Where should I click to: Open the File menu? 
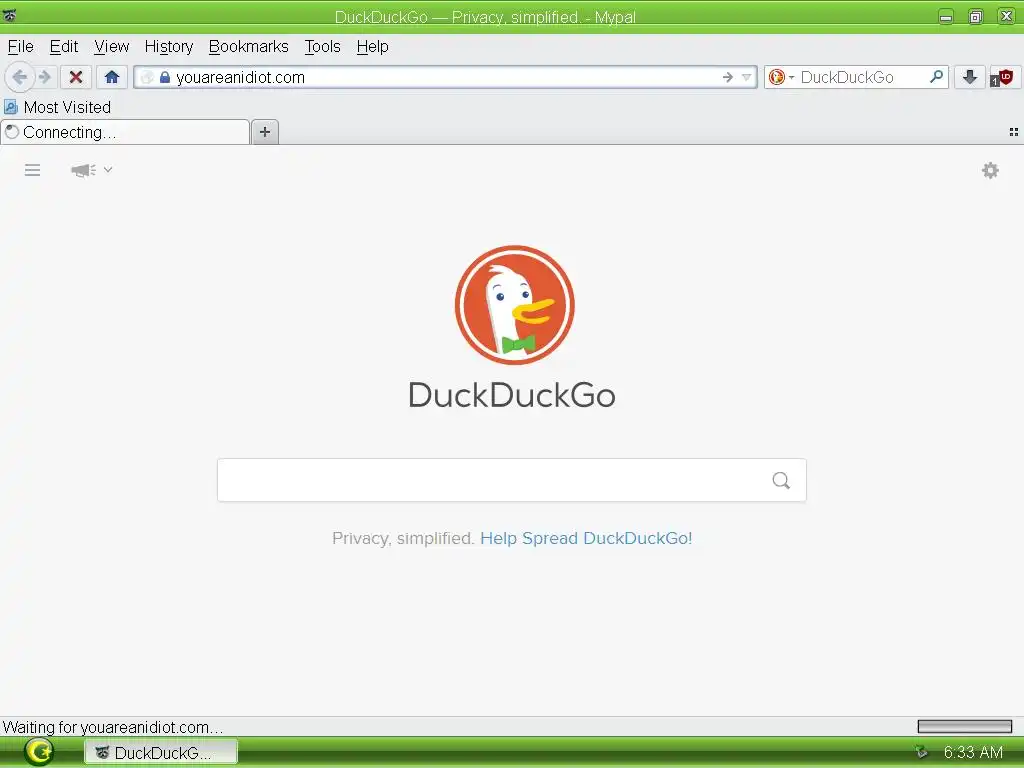point(20,46)
